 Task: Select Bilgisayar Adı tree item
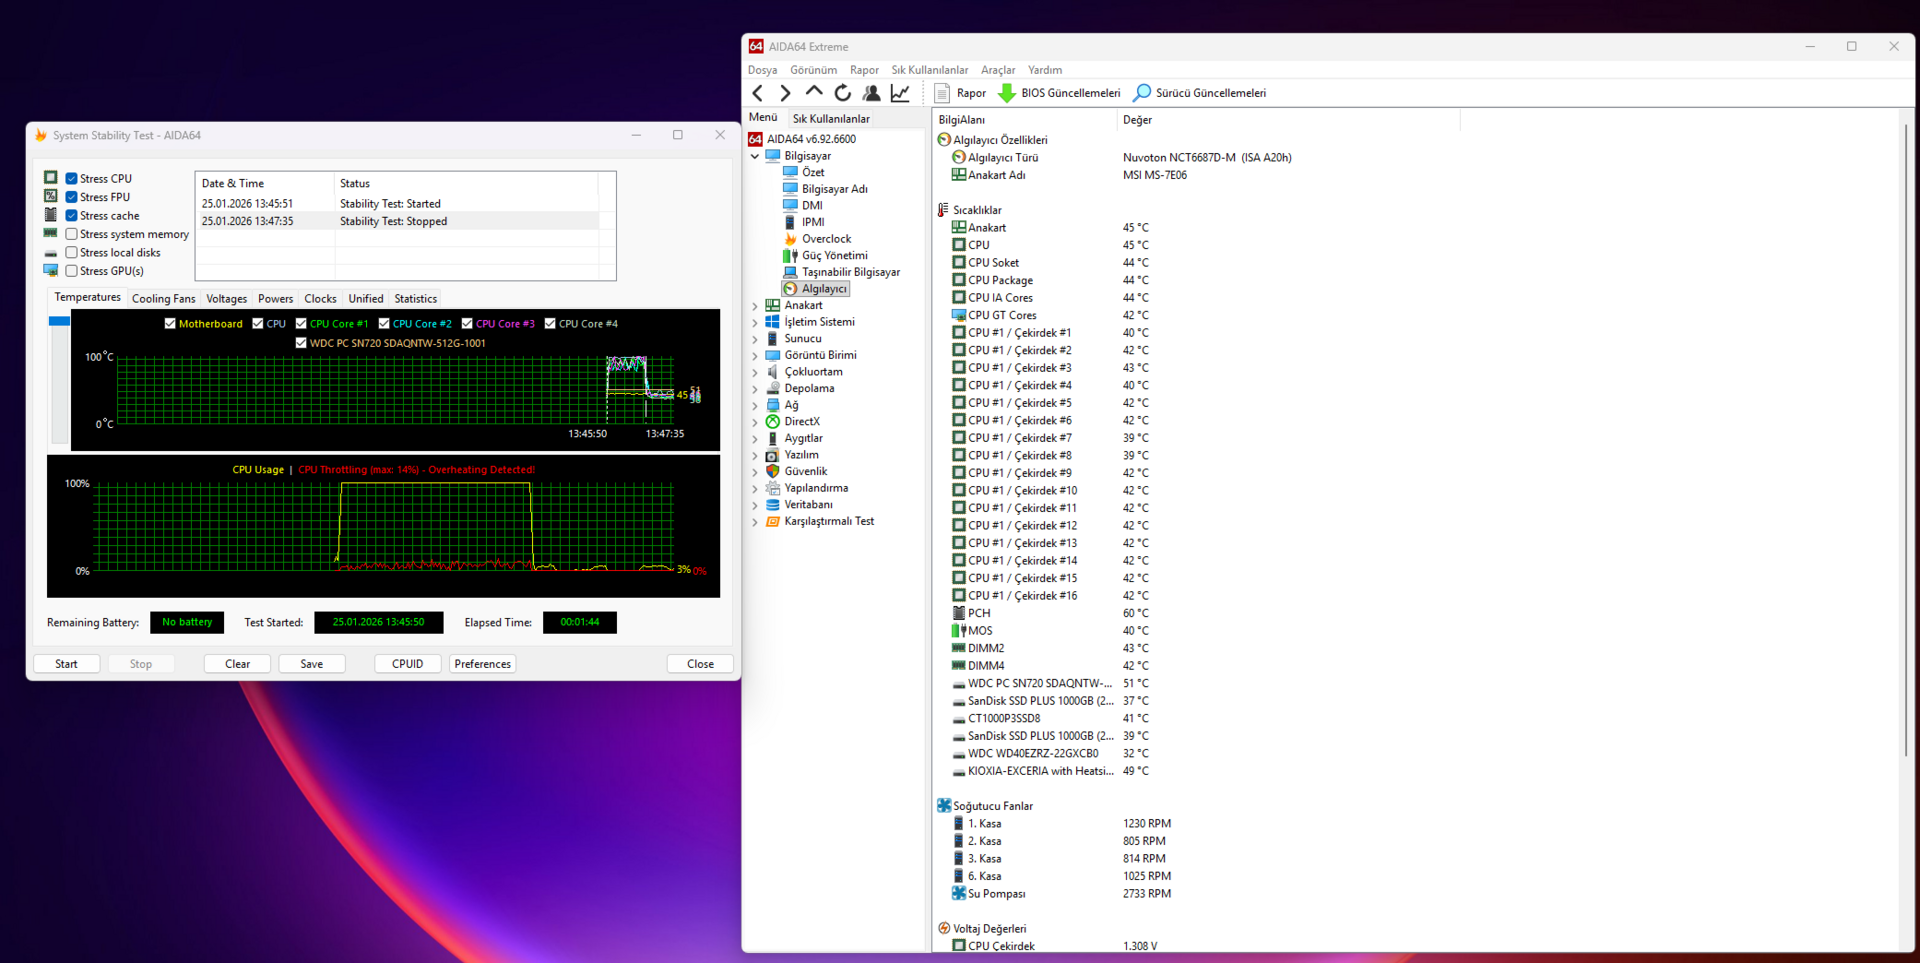point(834,189)
